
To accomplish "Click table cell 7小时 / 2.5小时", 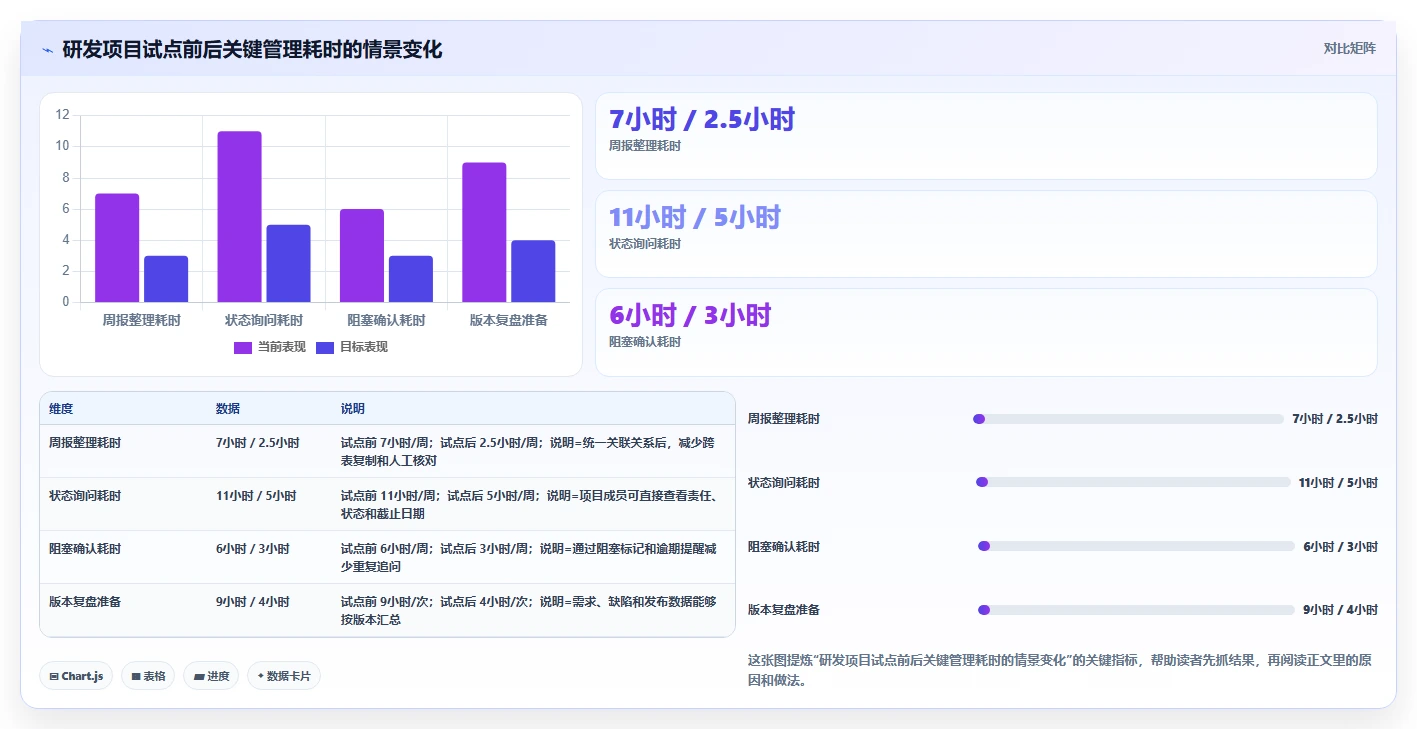I will click(258, 442).
